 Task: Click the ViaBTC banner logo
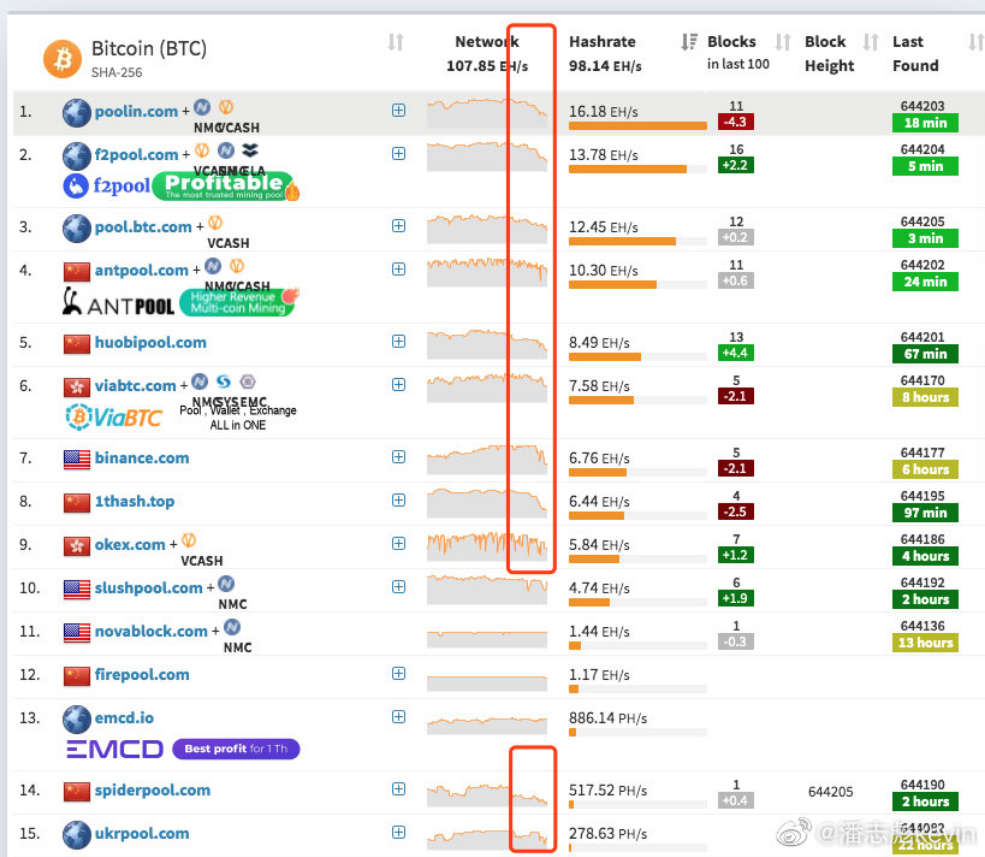tap(114, 417)
